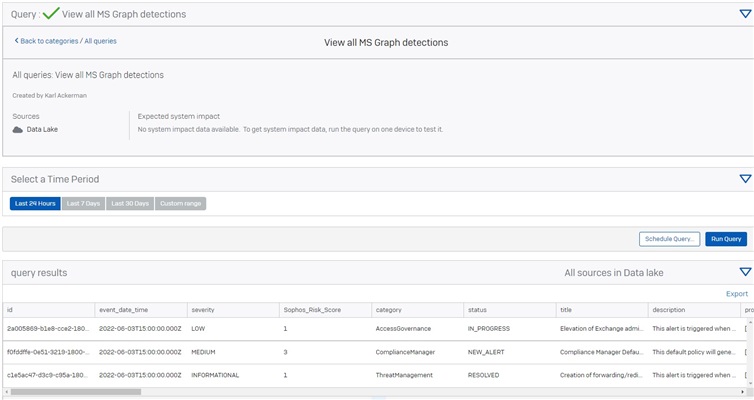This screenshot has width=754, height=400.
Task: Choose Custom range time period
Action: click(180, 203)
